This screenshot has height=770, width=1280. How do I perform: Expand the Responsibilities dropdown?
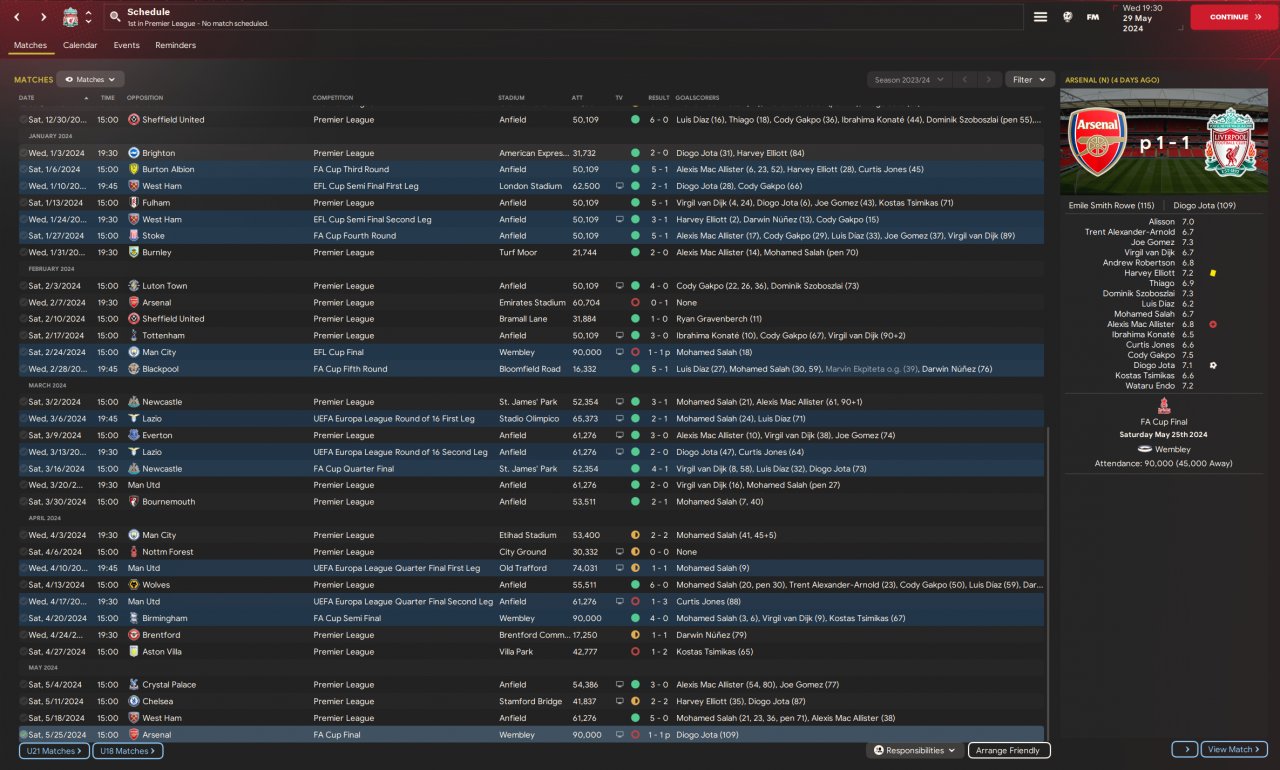click(914, 750)
